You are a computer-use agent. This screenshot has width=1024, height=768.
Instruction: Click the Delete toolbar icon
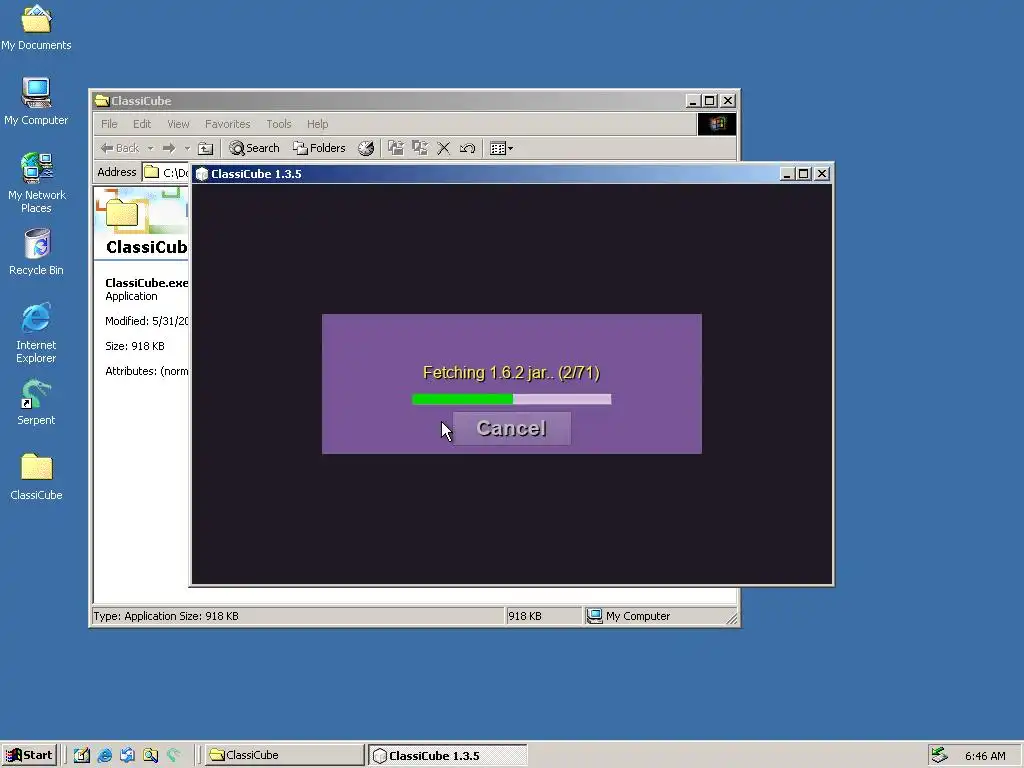[443, 148]
